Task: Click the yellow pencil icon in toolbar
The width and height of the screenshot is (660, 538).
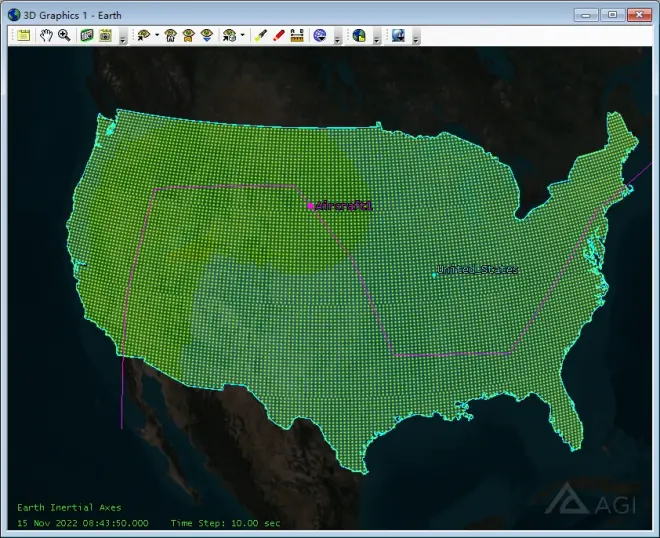Action: tap(259, 35)
